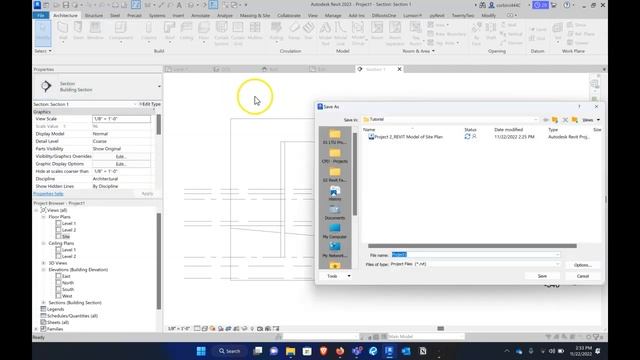Open the History shortcut in places sidebar
Image resolution: width=640 pixels, height=360 pixels.
click(335, 193)
